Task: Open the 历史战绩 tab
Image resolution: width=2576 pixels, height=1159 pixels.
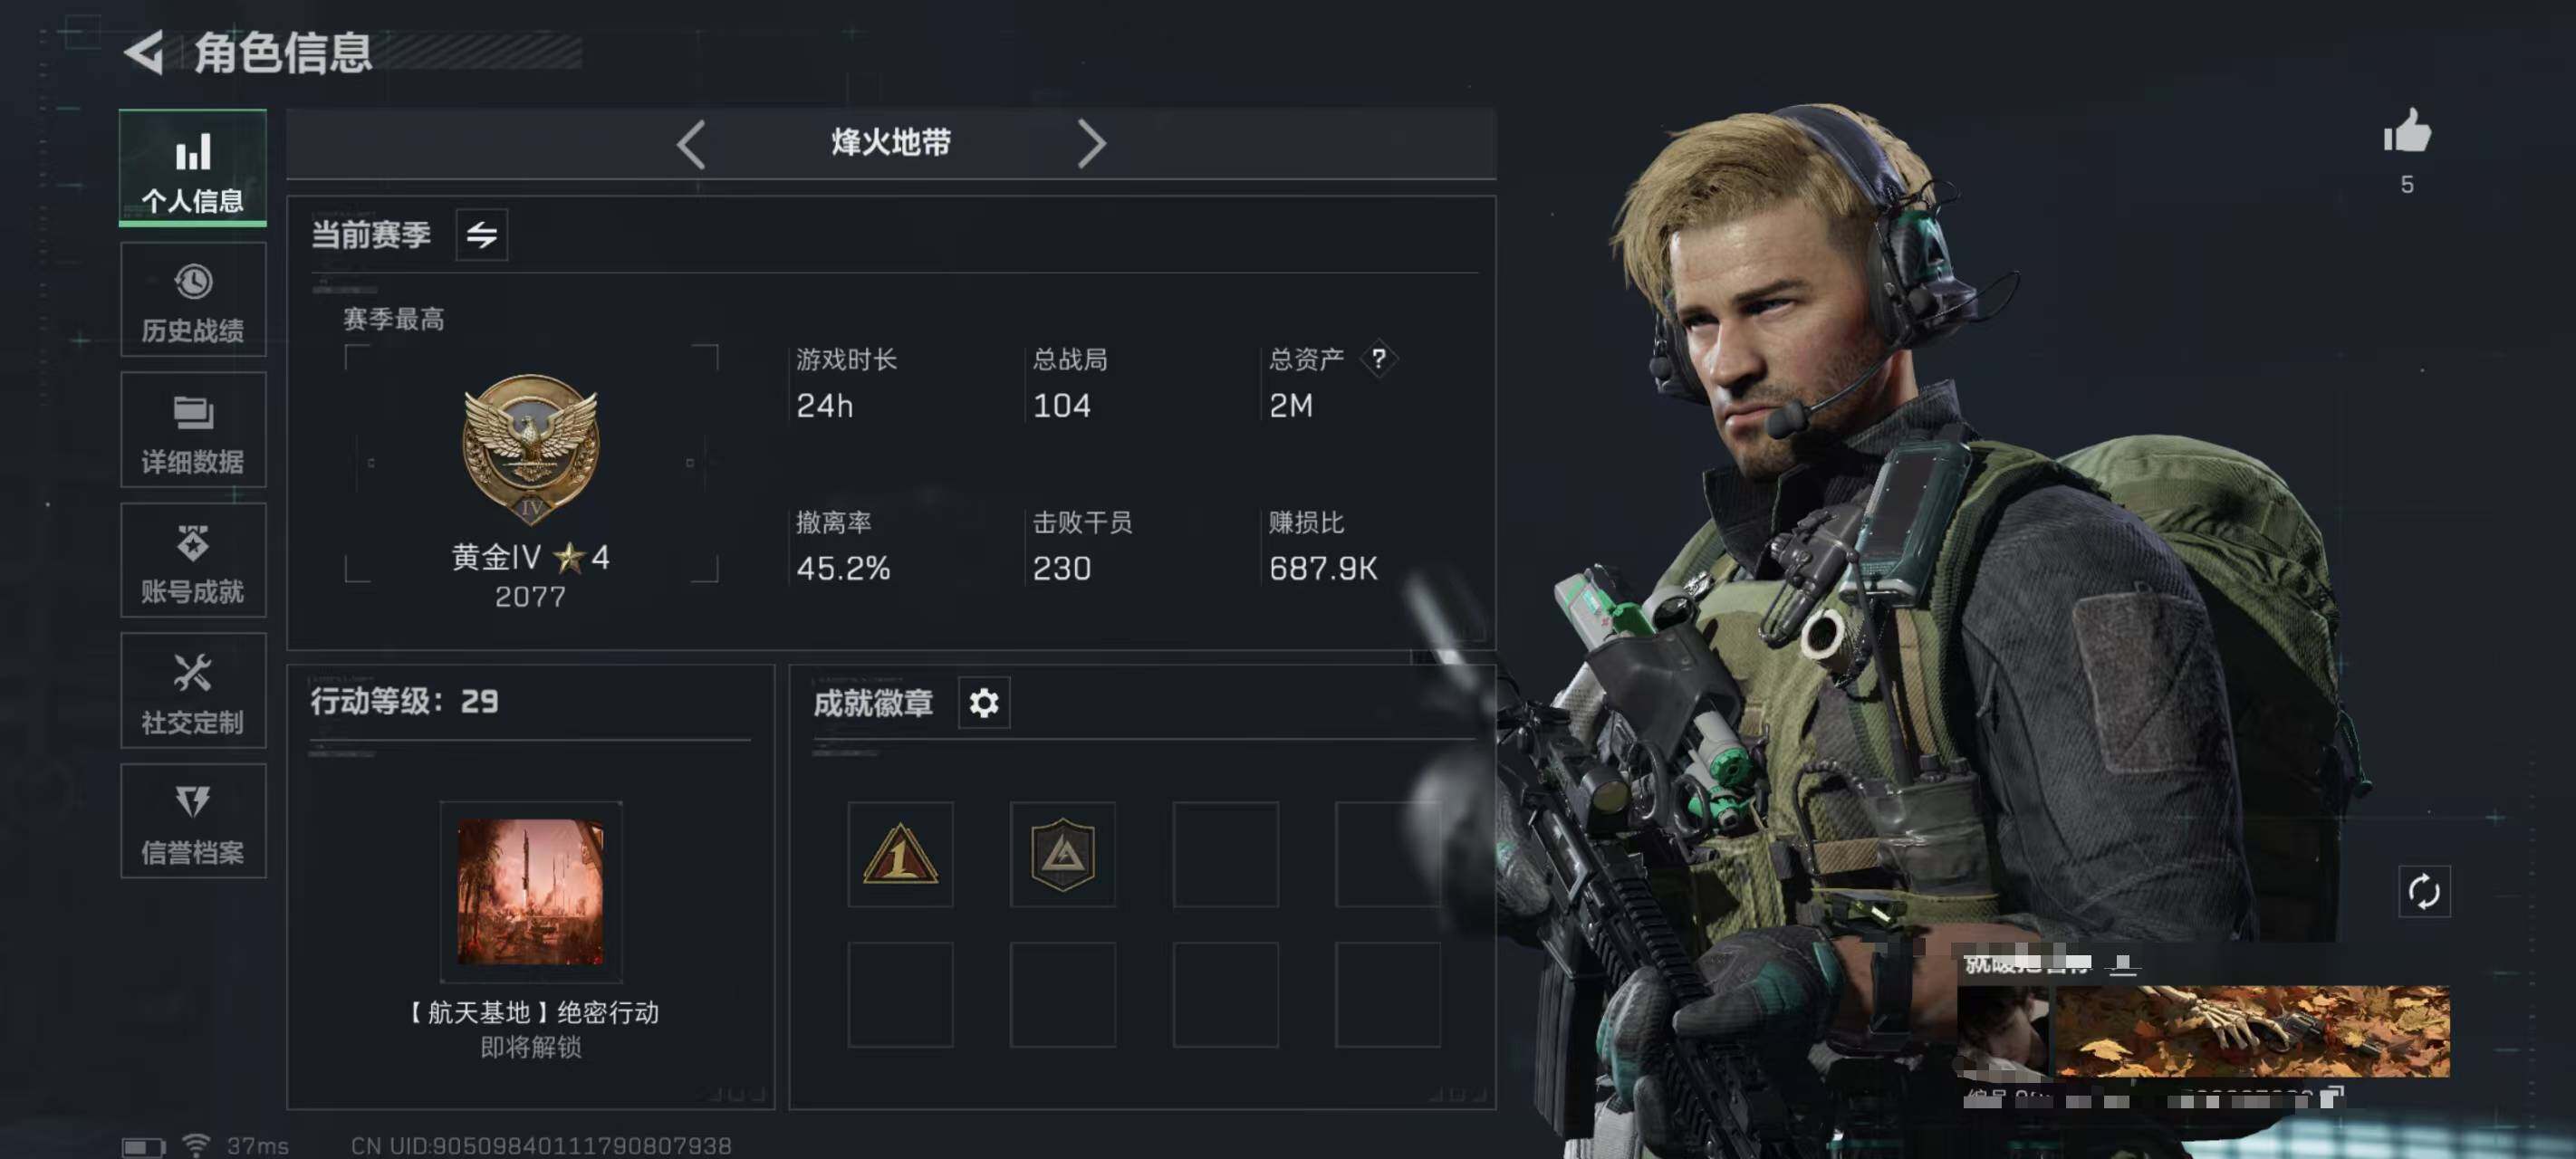Action: [x=193, y=300]
